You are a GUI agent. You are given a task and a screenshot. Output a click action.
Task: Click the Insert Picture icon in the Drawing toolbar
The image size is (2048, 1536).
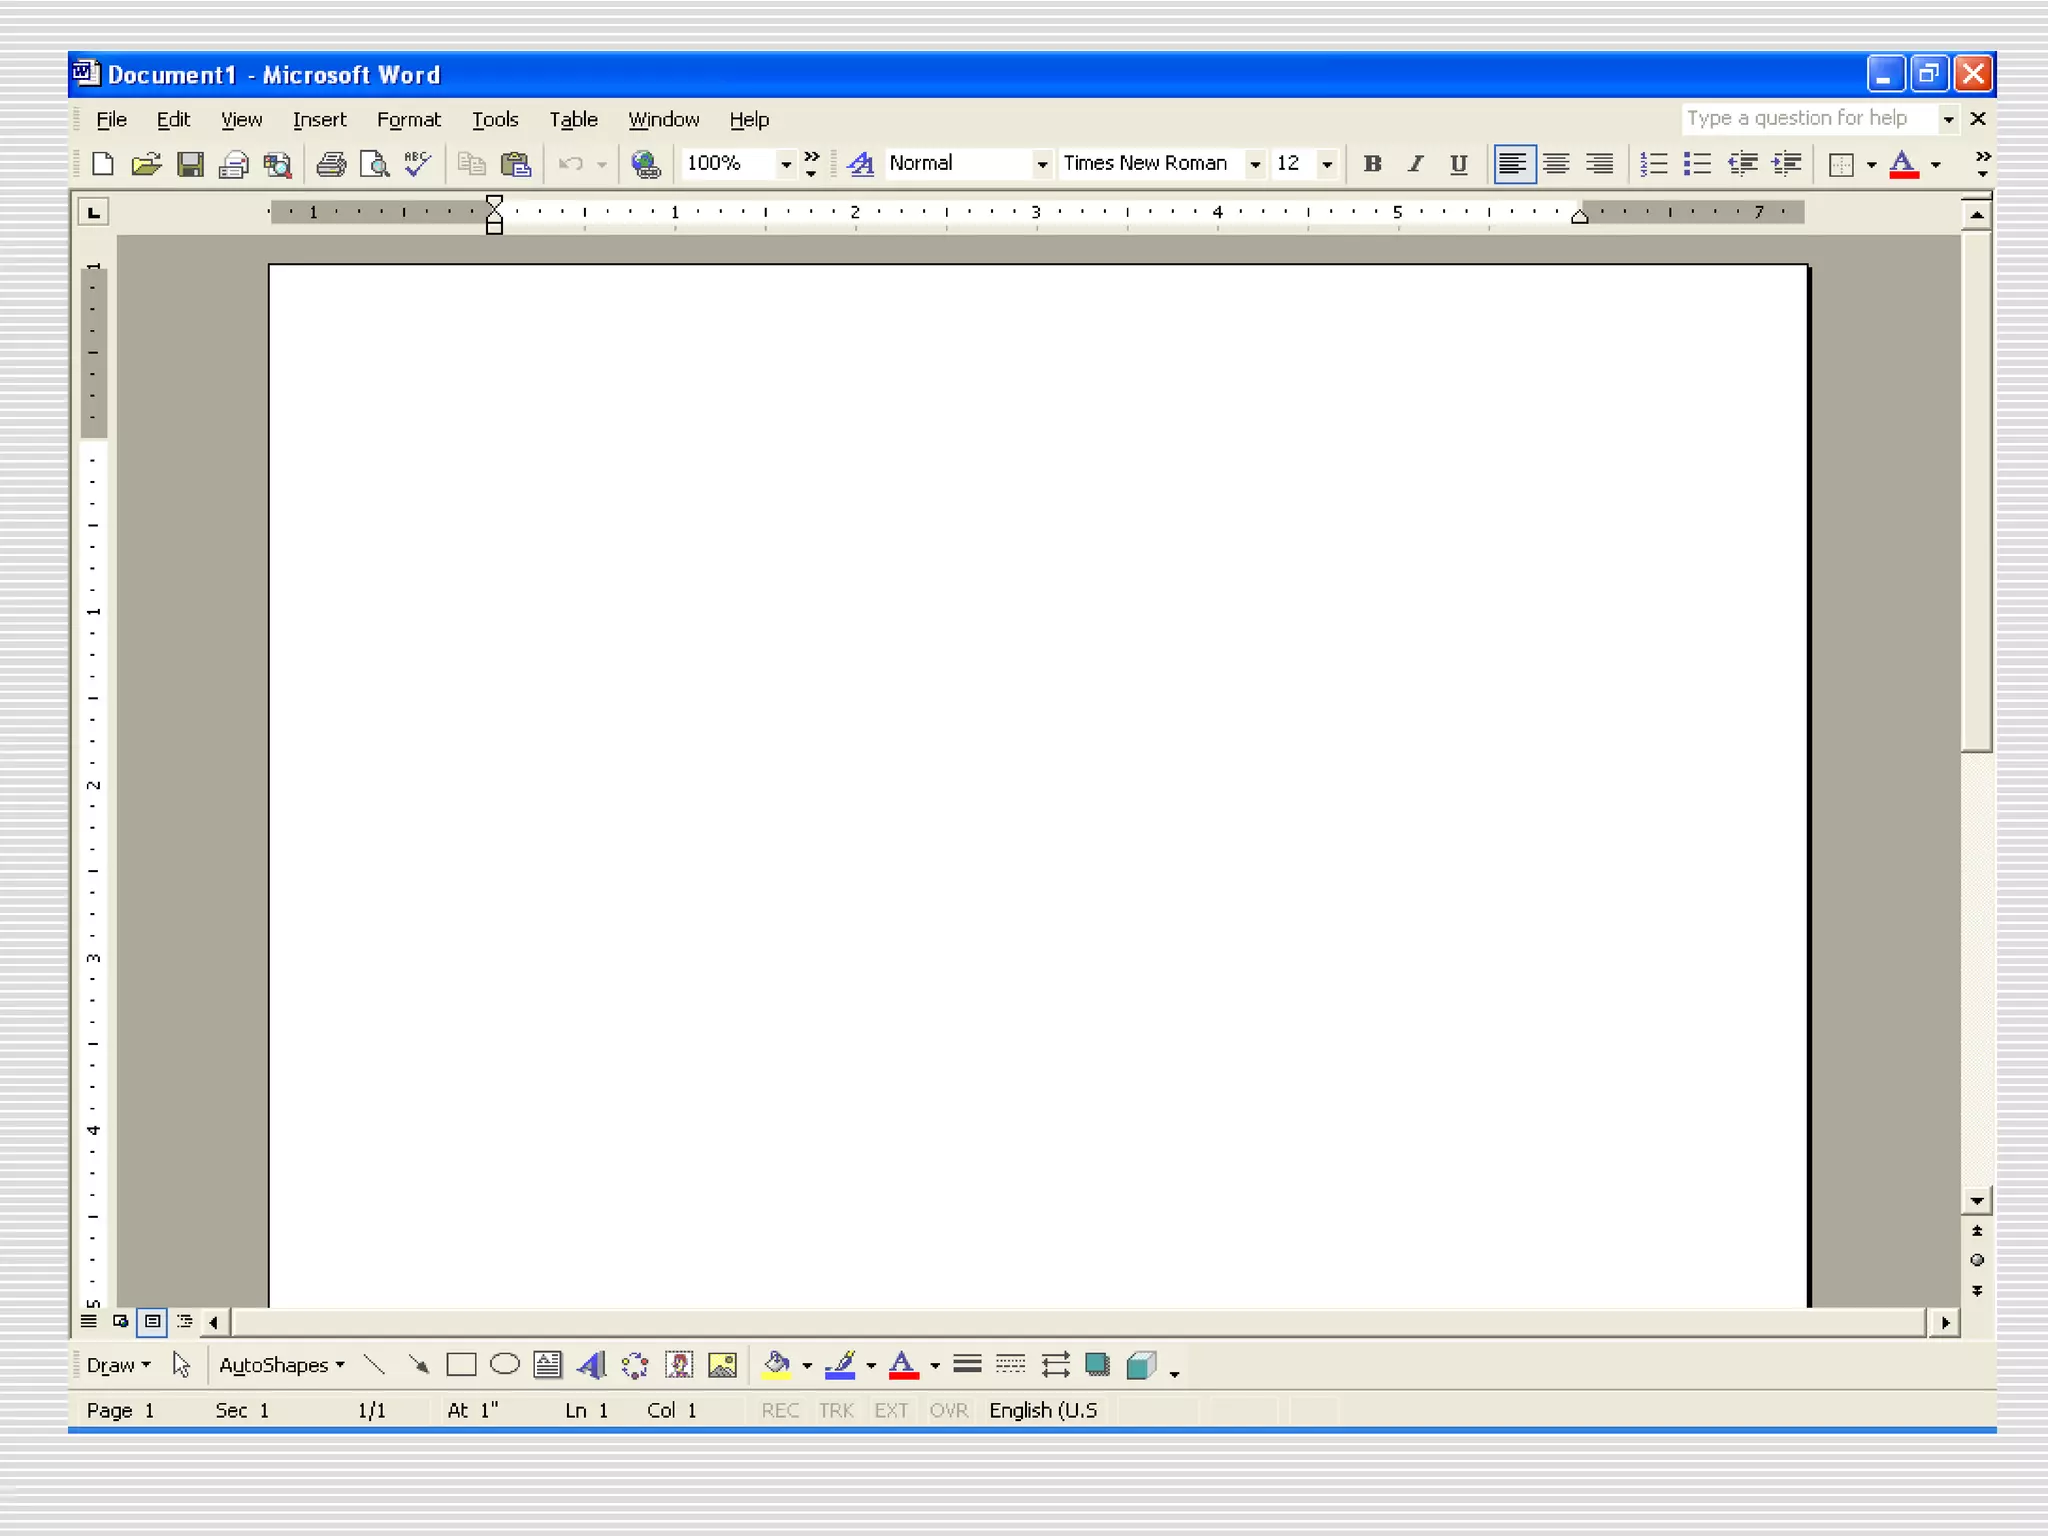click(x=722, y=1365)
